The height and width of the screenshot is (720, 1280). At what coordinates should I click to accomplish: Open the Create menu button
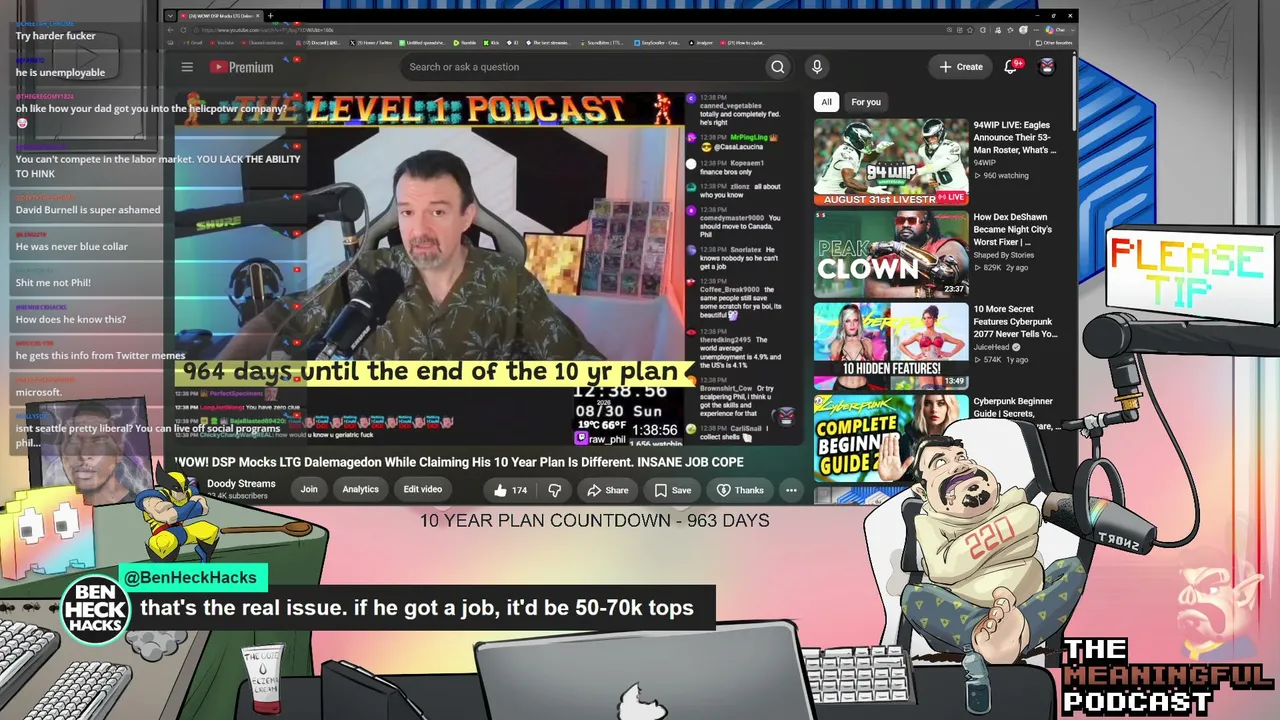coord(961,67)
